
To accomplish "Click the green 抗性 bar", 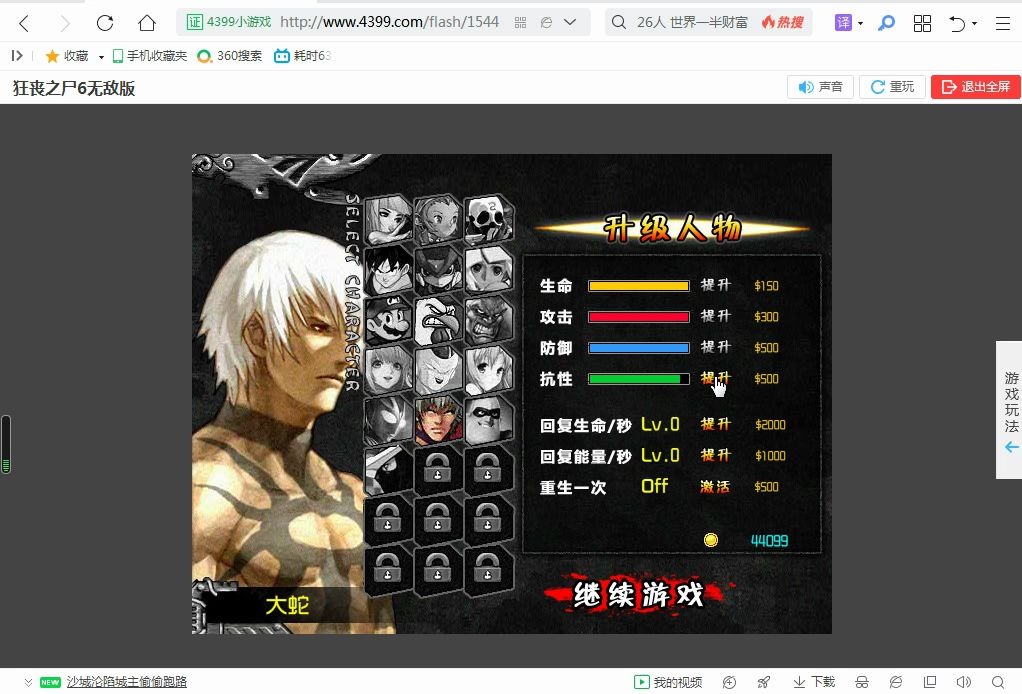I will pos(639,379).
